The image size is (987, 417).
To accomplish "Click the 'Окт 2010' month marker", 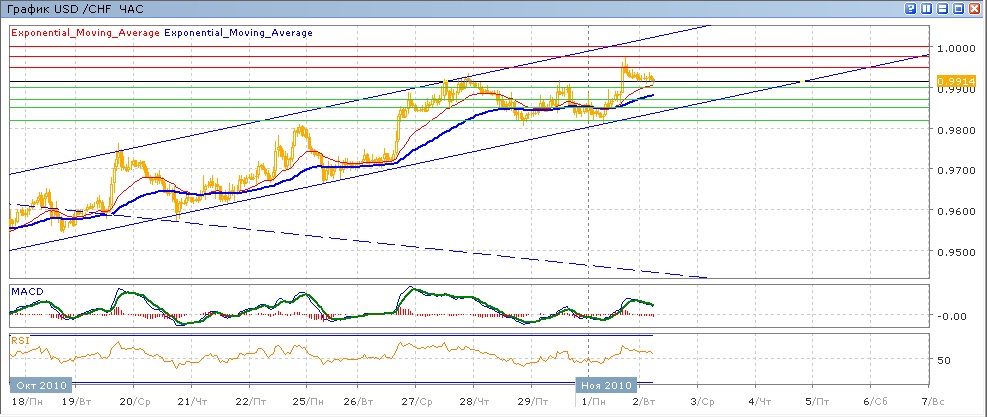I will click(x=40, y=385).
